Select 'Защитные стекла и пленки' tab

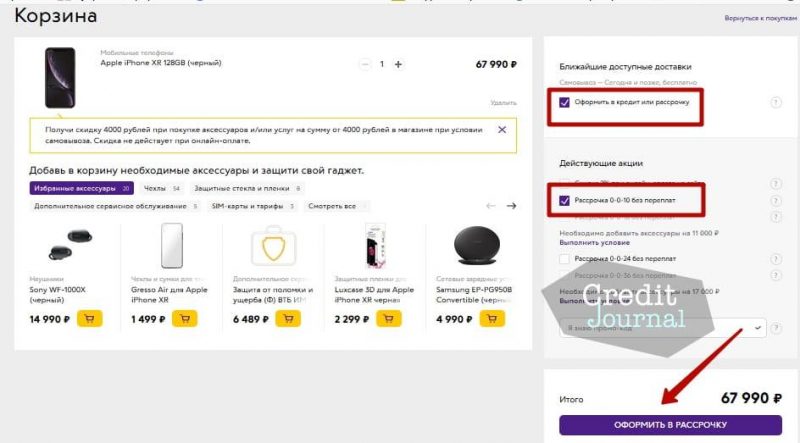247,188
